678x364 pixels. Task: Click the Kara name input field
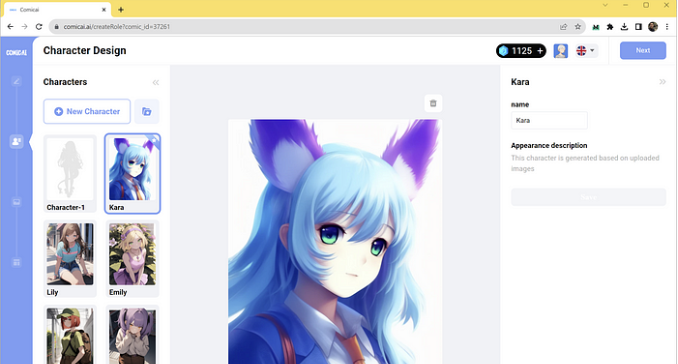pos(549,120)
